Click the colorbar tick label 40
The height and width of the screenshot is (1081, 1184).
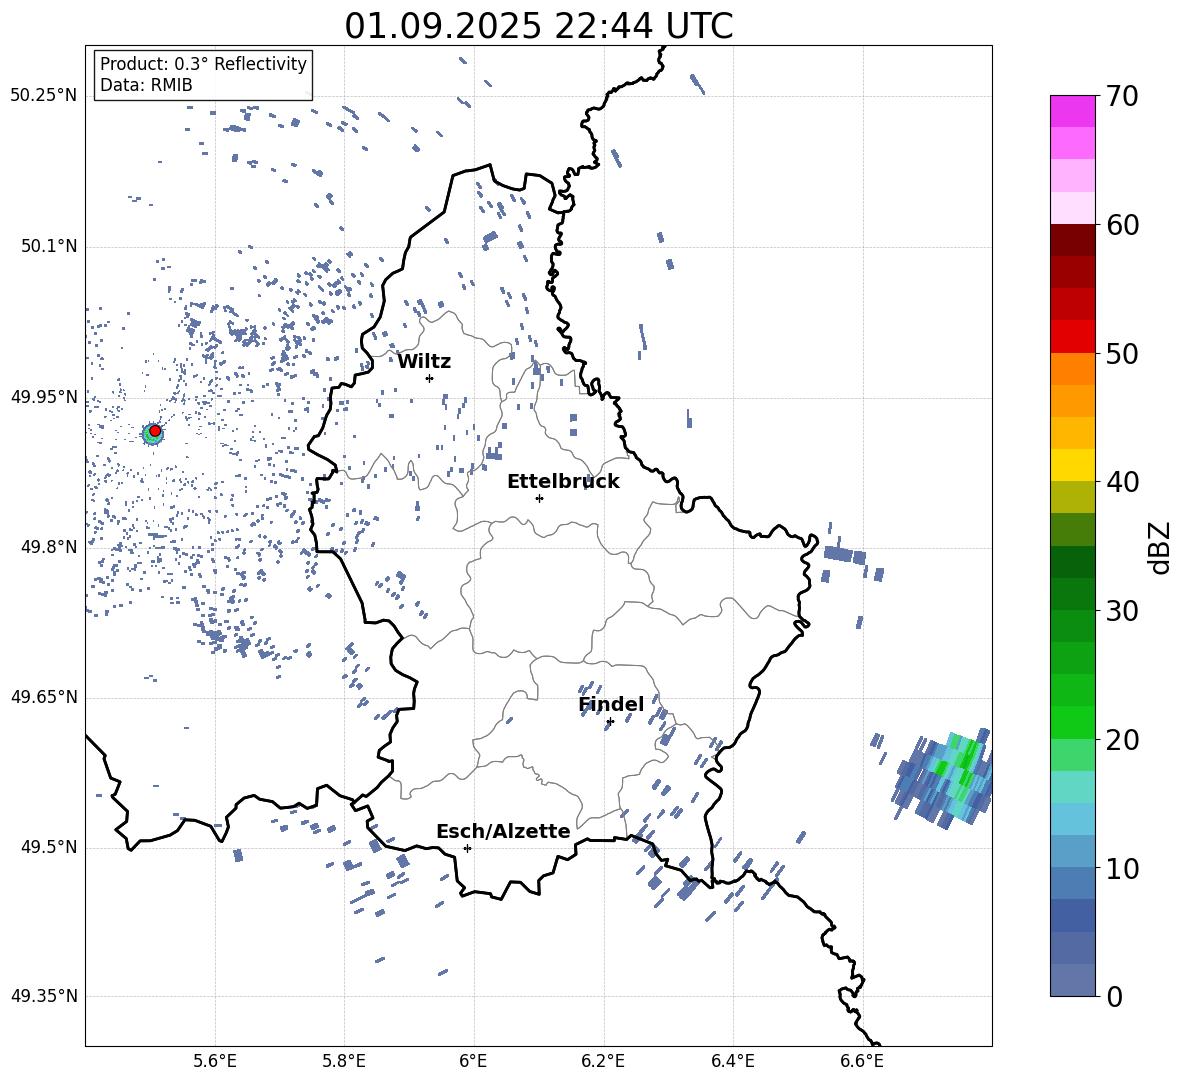pos(1122,482)
